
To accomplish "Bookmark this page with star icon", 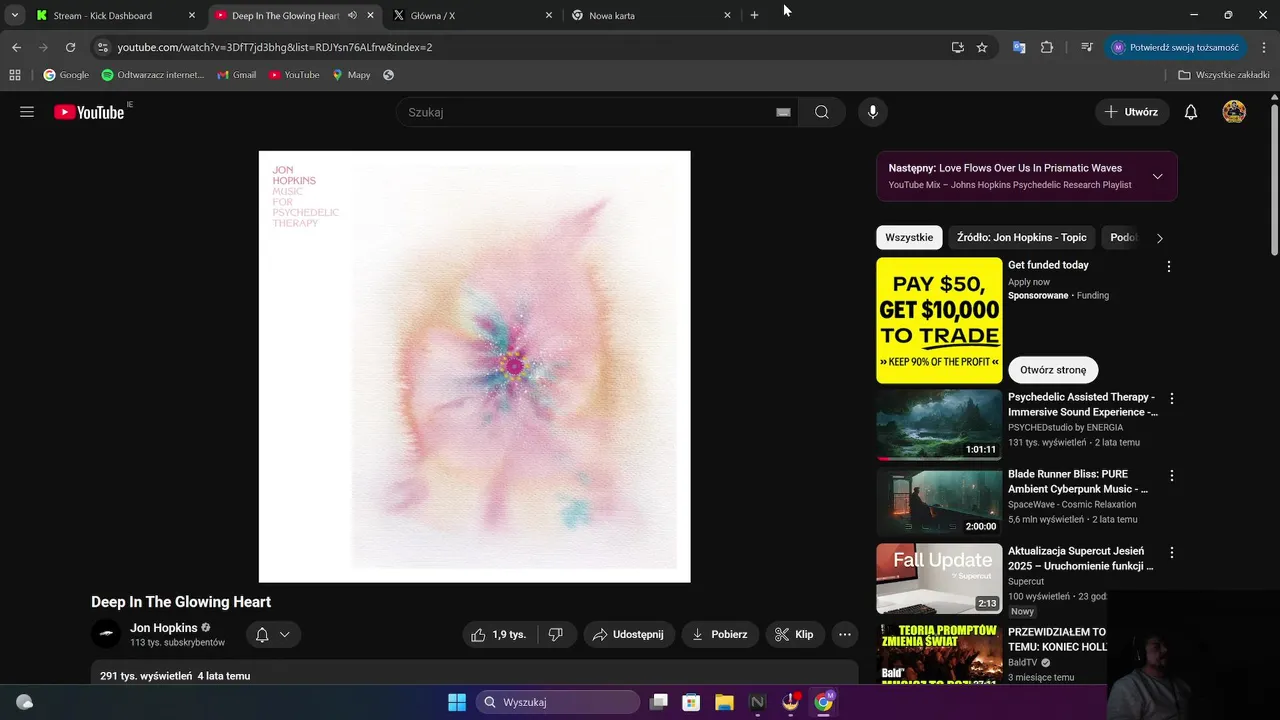I will coord(982,47).
